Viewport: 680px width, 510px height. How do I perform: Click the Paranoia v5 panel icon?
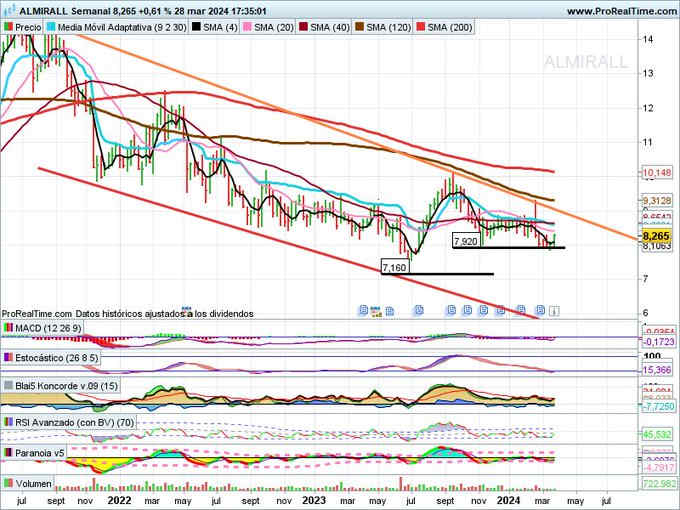[8, 453]
